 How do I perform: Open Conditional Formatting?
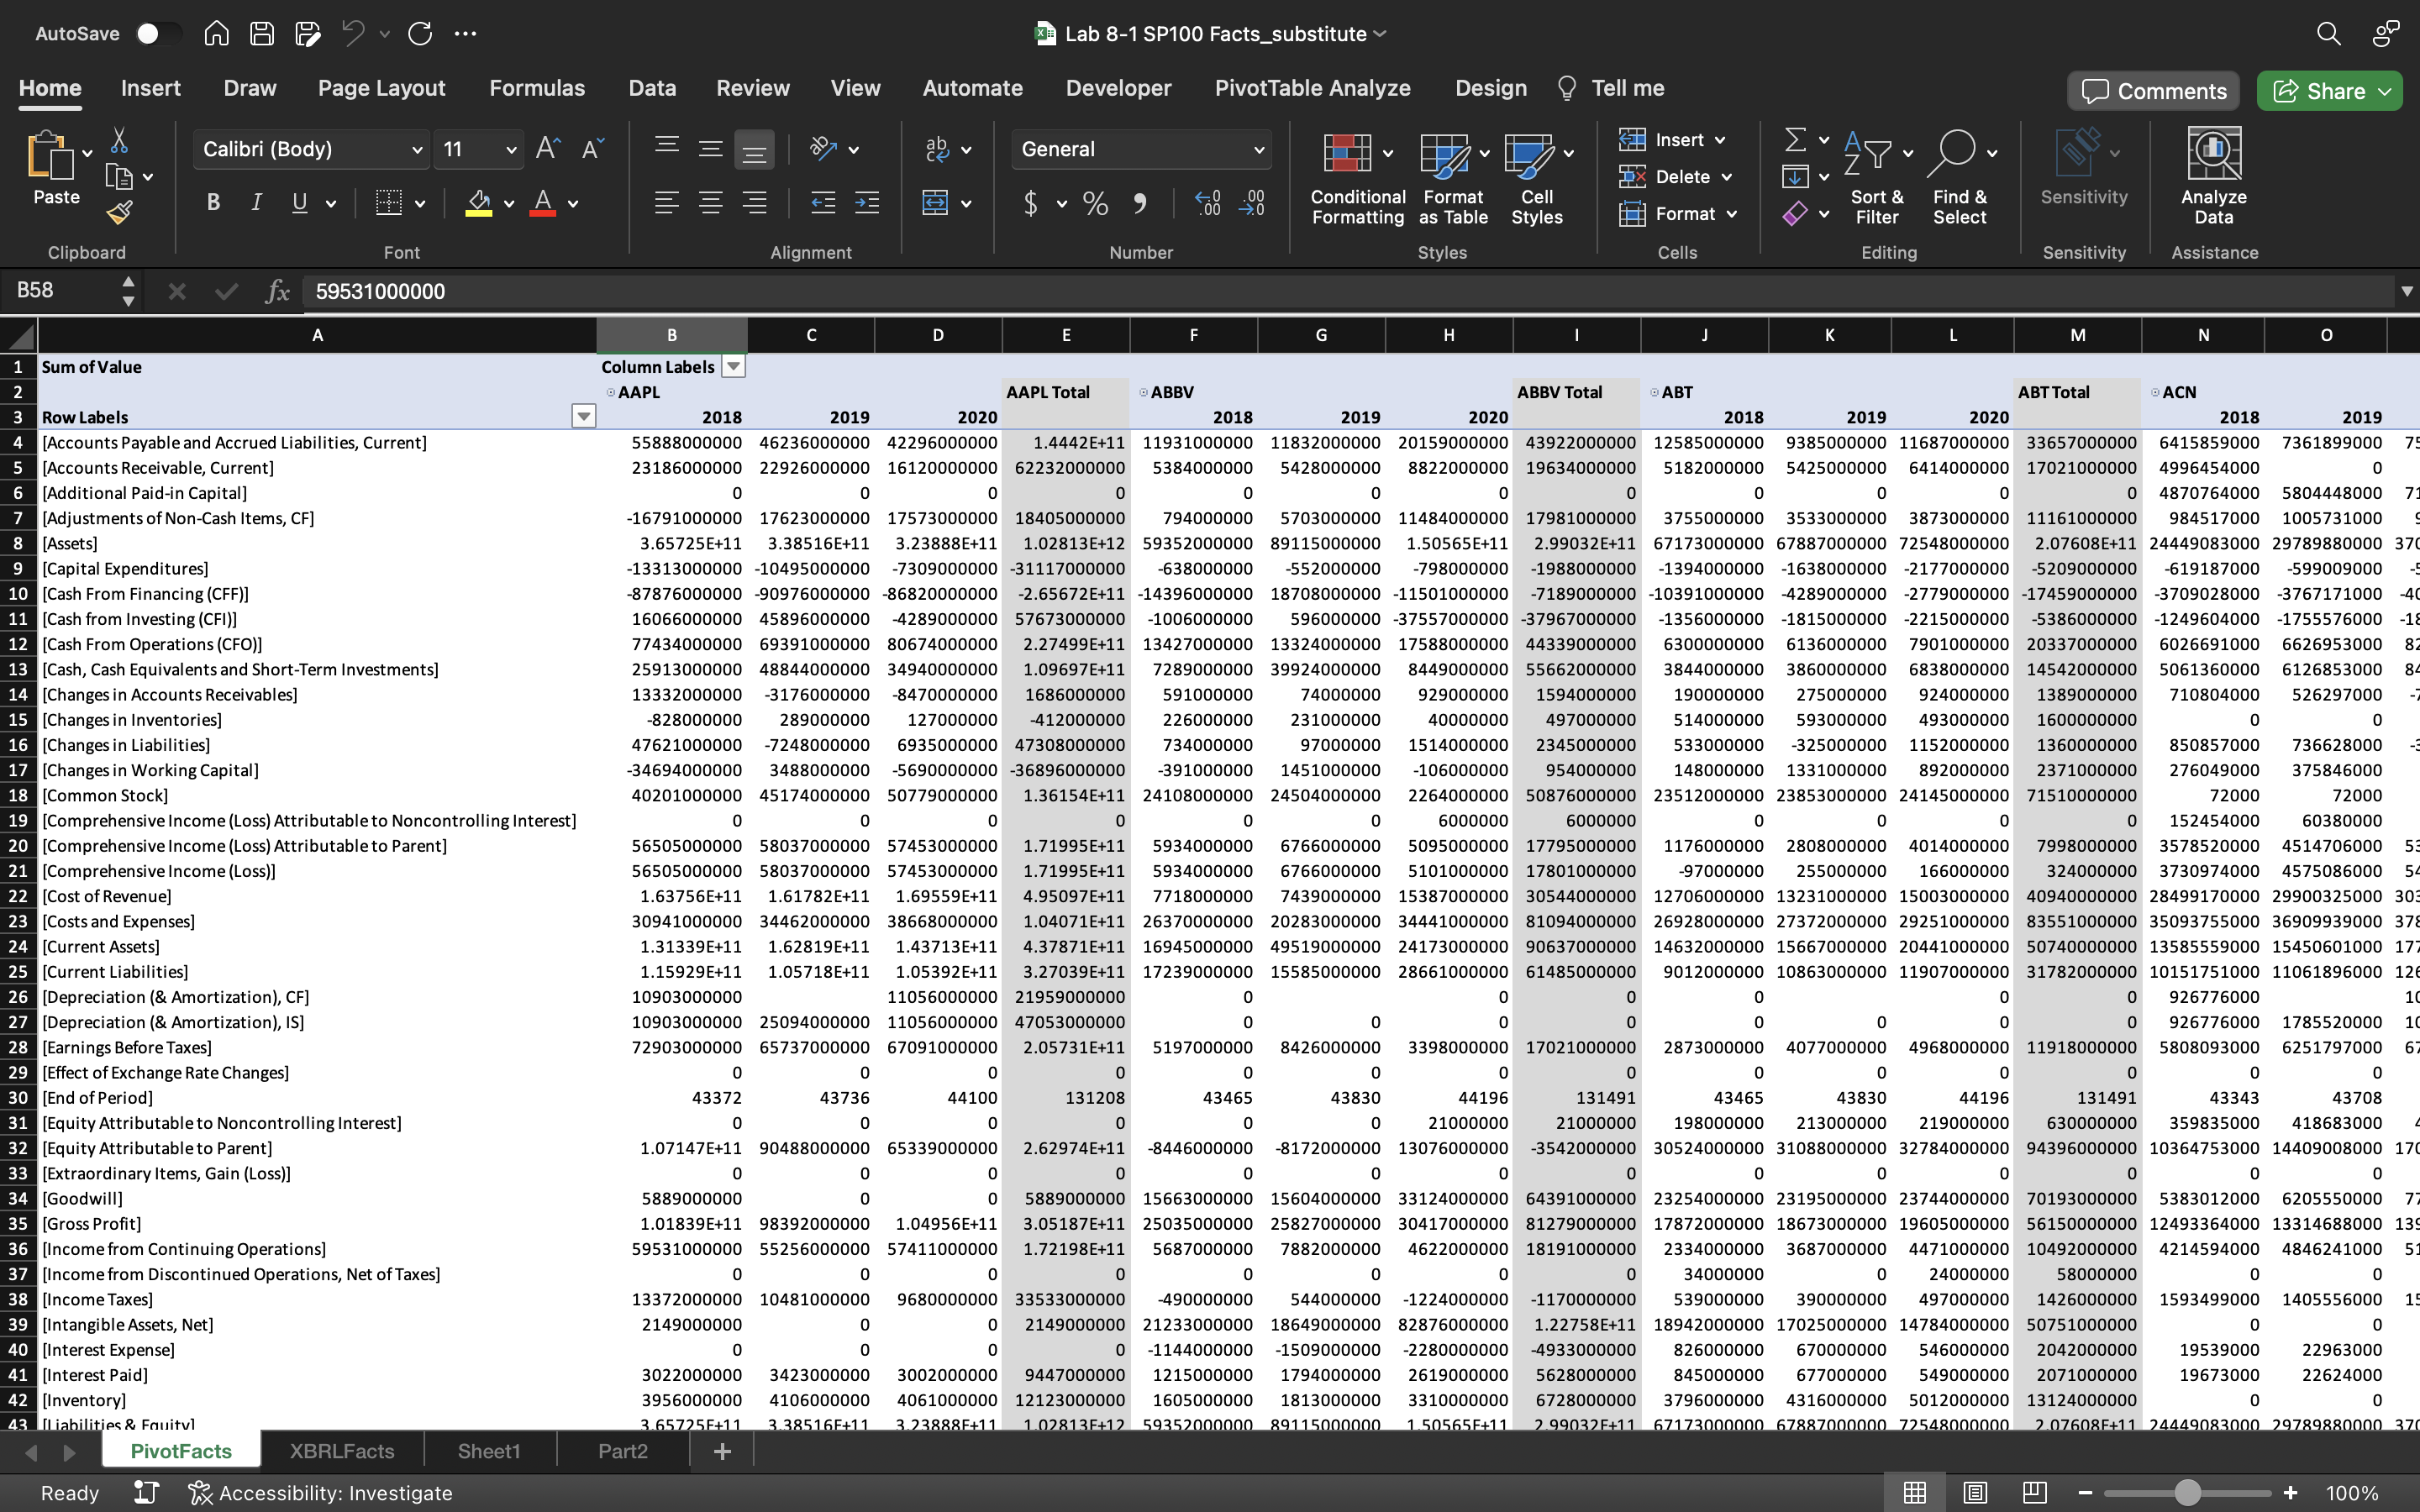pos(1356,180)
